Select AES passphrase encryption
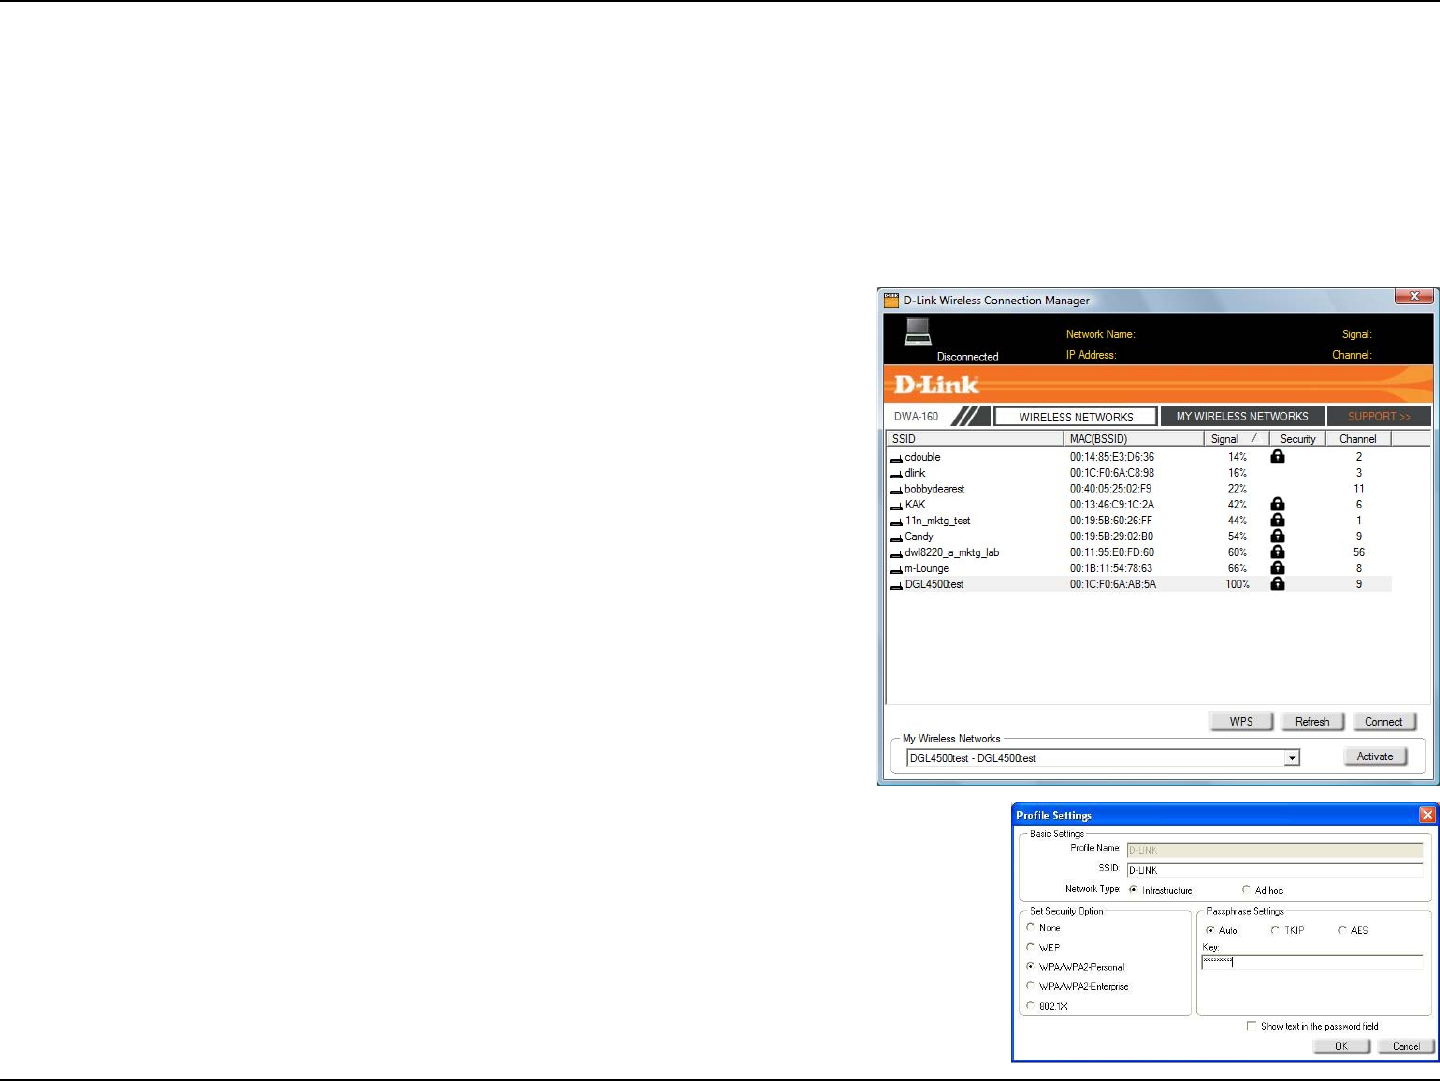This screenshot has width=1440, height=1081. click(x=1342, y=930)
